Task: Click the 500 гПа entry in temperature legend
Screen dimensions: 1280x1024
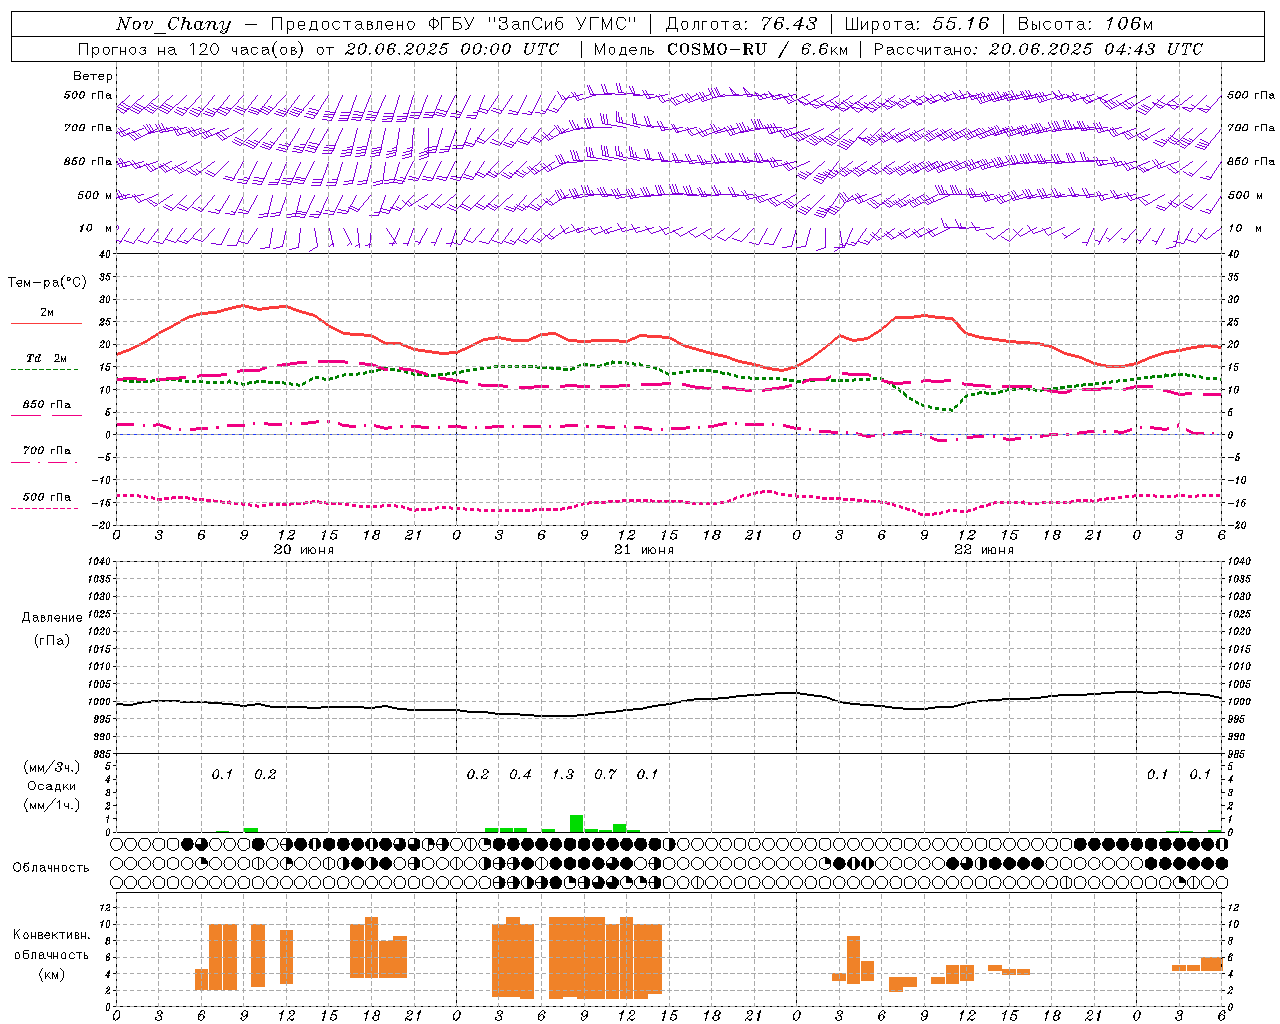Action: click(47, 497)
